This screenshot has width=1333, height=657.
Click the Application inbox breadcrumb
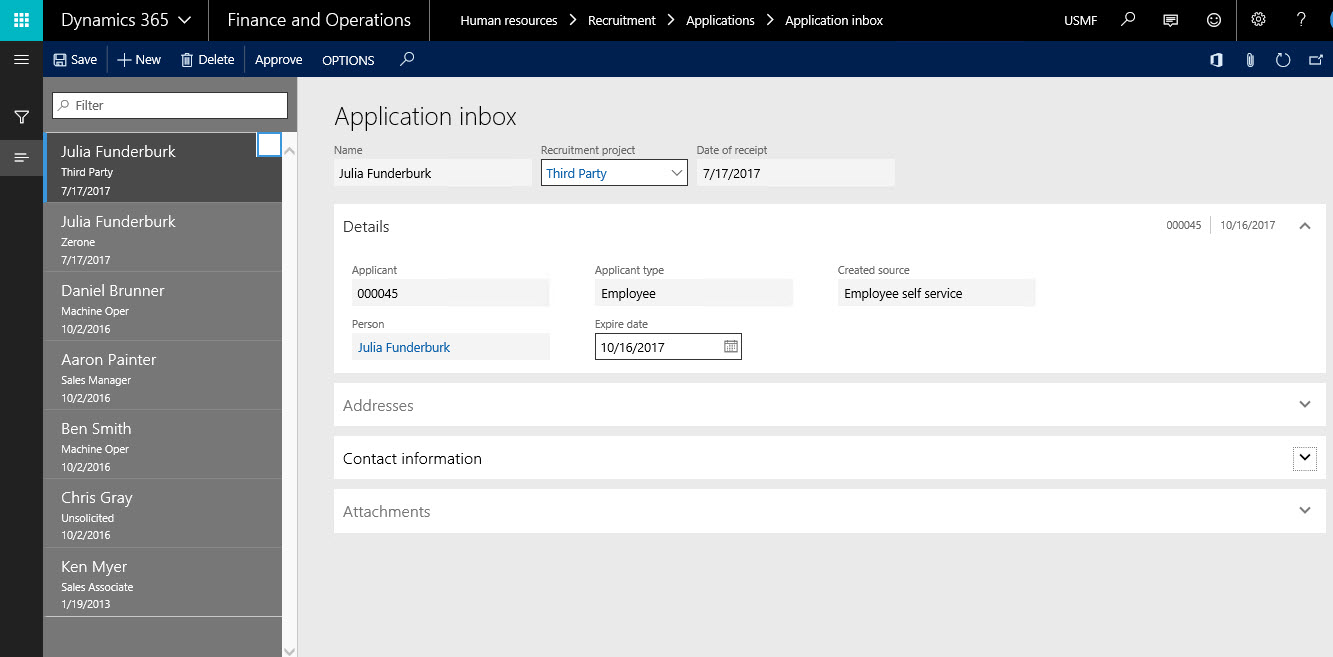click(834, 20)
